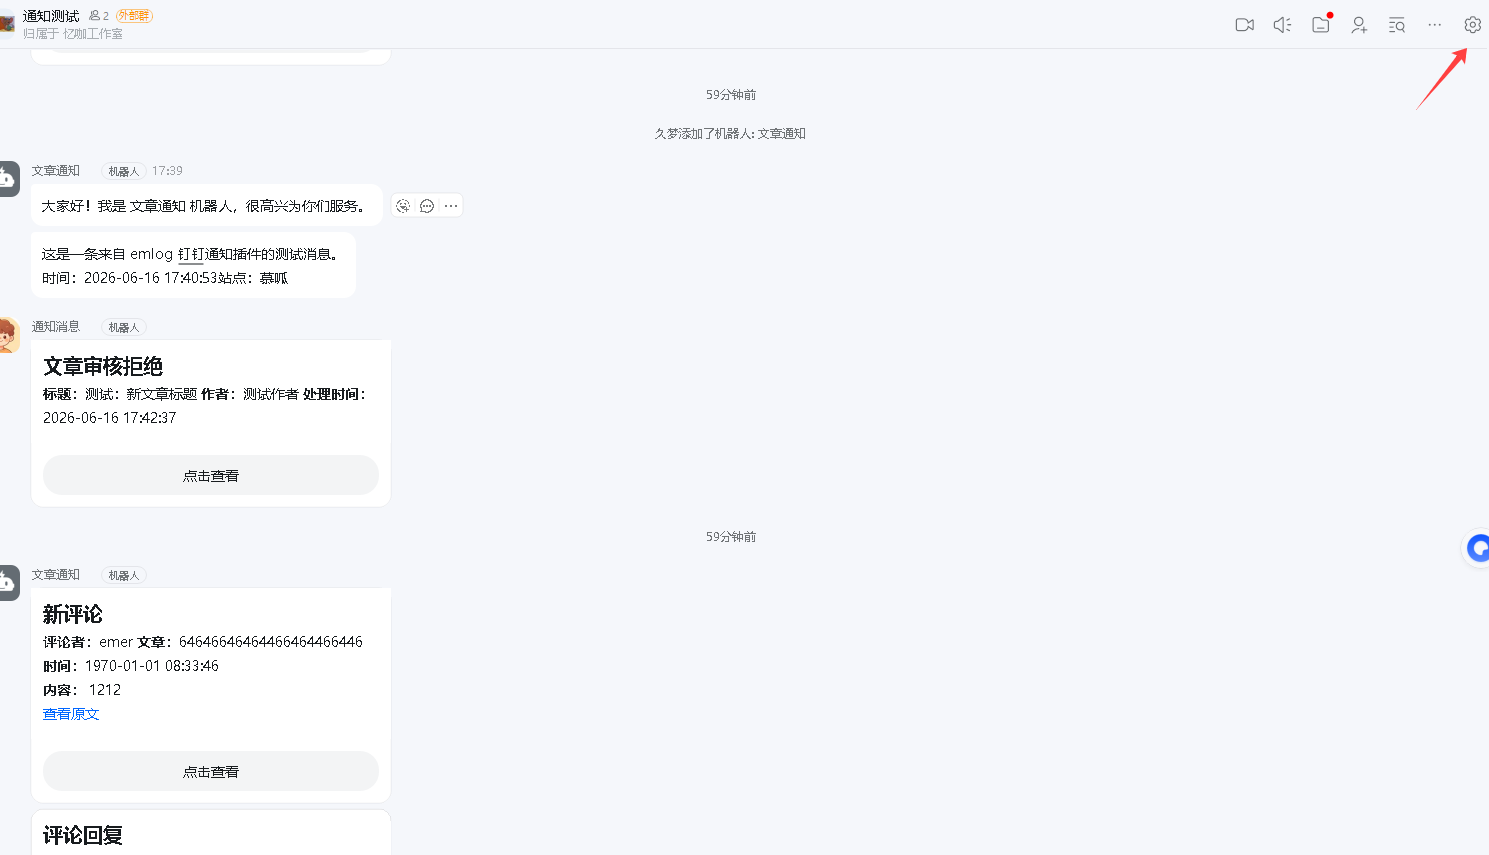
Task: Open the 通知测试 group avatar
Action: 6,23
